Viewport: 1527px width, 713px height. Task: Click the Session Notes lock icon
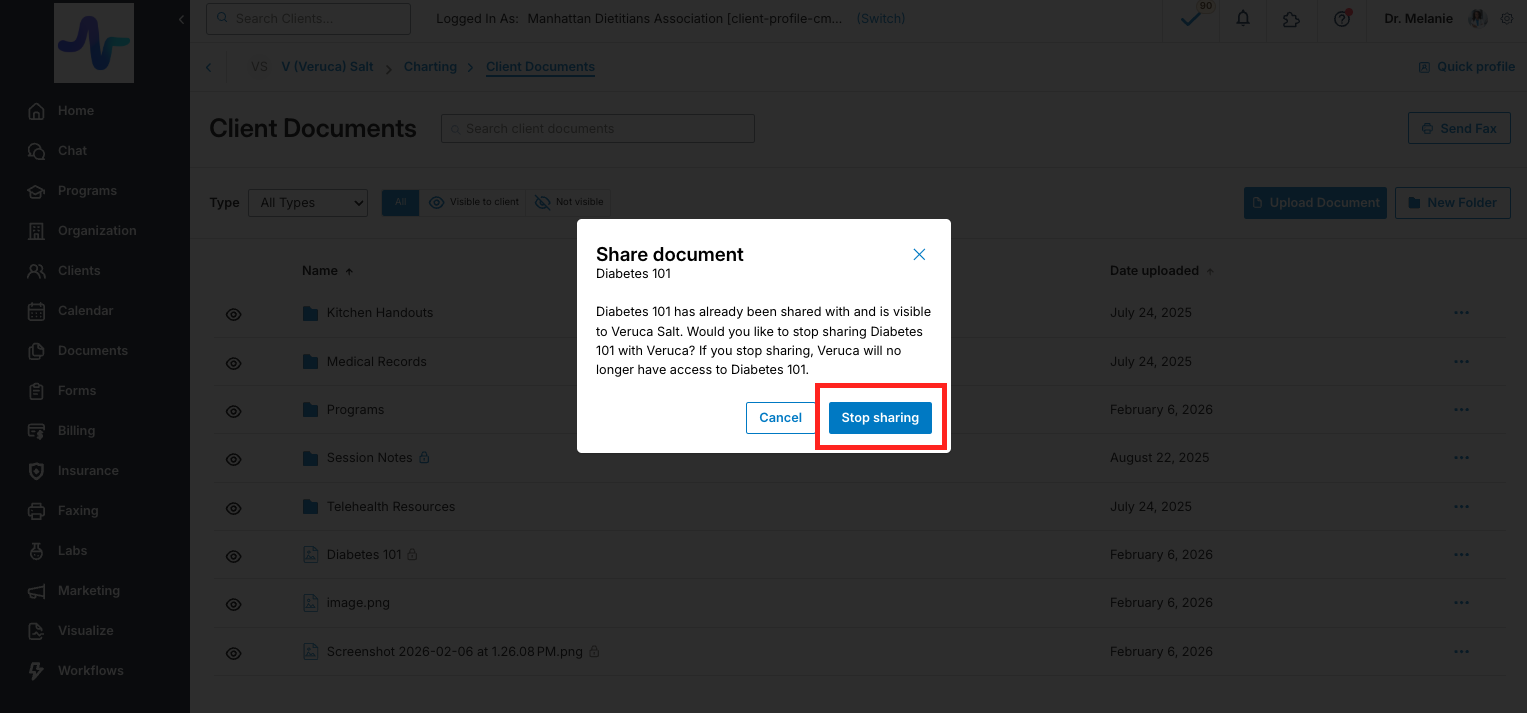click(424, 458)
